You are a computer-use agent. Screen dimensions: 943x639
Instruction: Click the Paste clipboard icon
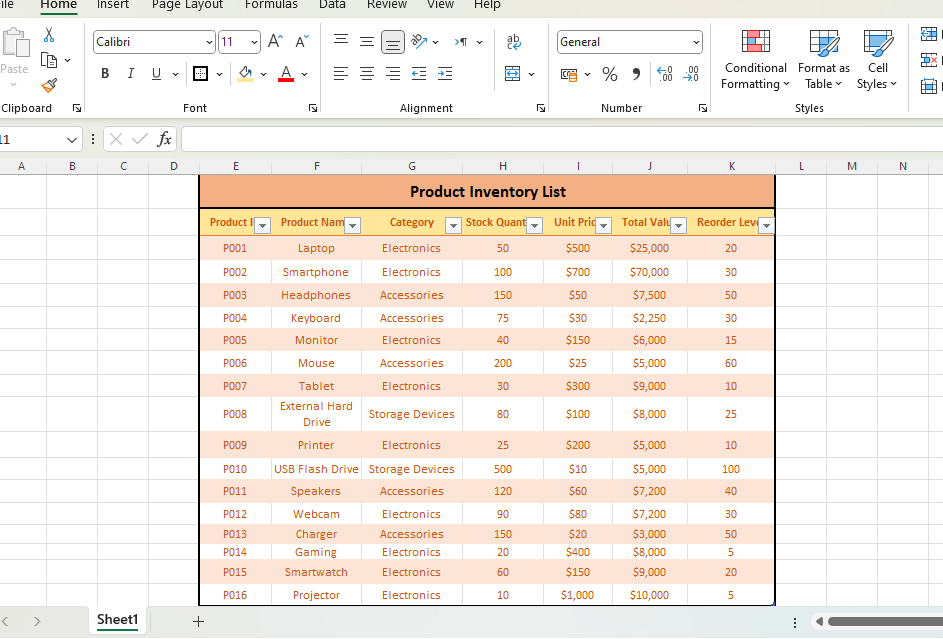tap(14, 44)
